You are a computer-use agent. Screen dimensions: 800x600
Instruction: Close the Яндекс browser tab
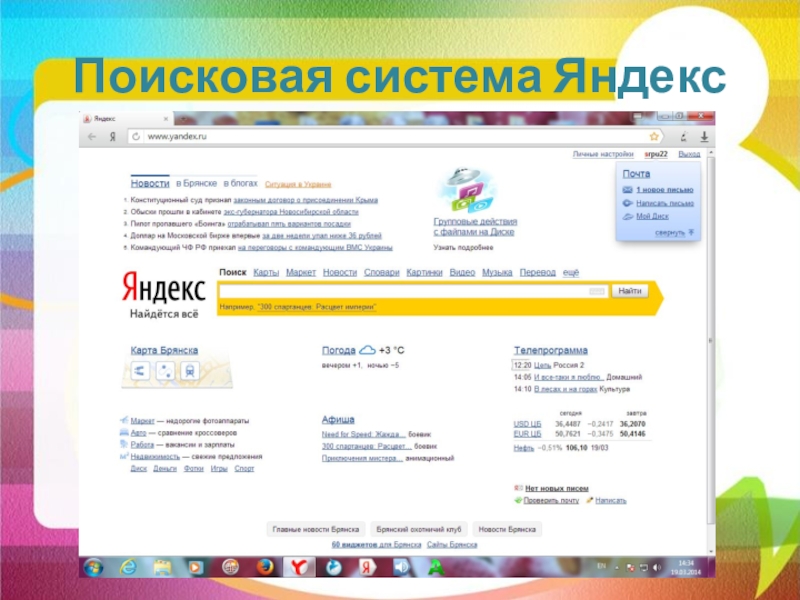pyautogui.click(x=166, y=119)
